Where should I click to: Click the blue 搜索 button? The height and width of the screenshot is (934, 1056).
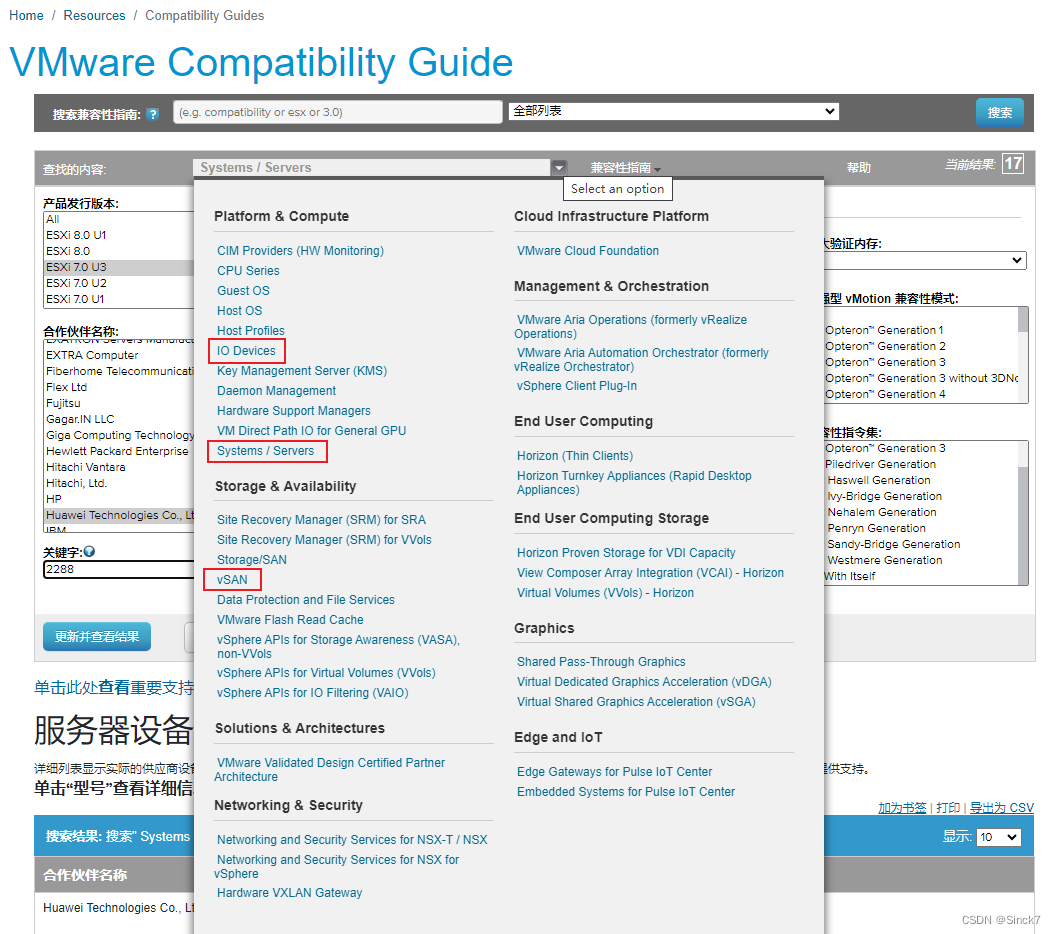999,112
